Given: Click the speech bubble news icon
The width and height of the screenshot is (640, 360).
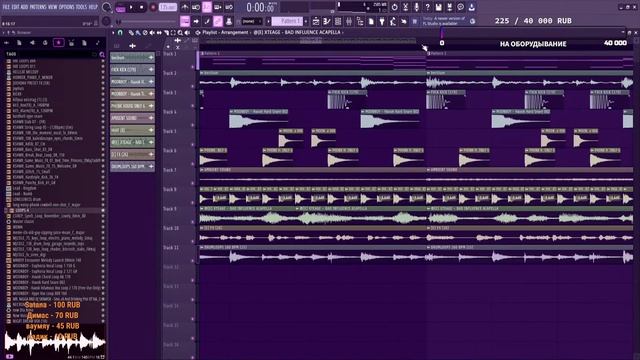Looking at the screenshot, I should pos(460,7).
